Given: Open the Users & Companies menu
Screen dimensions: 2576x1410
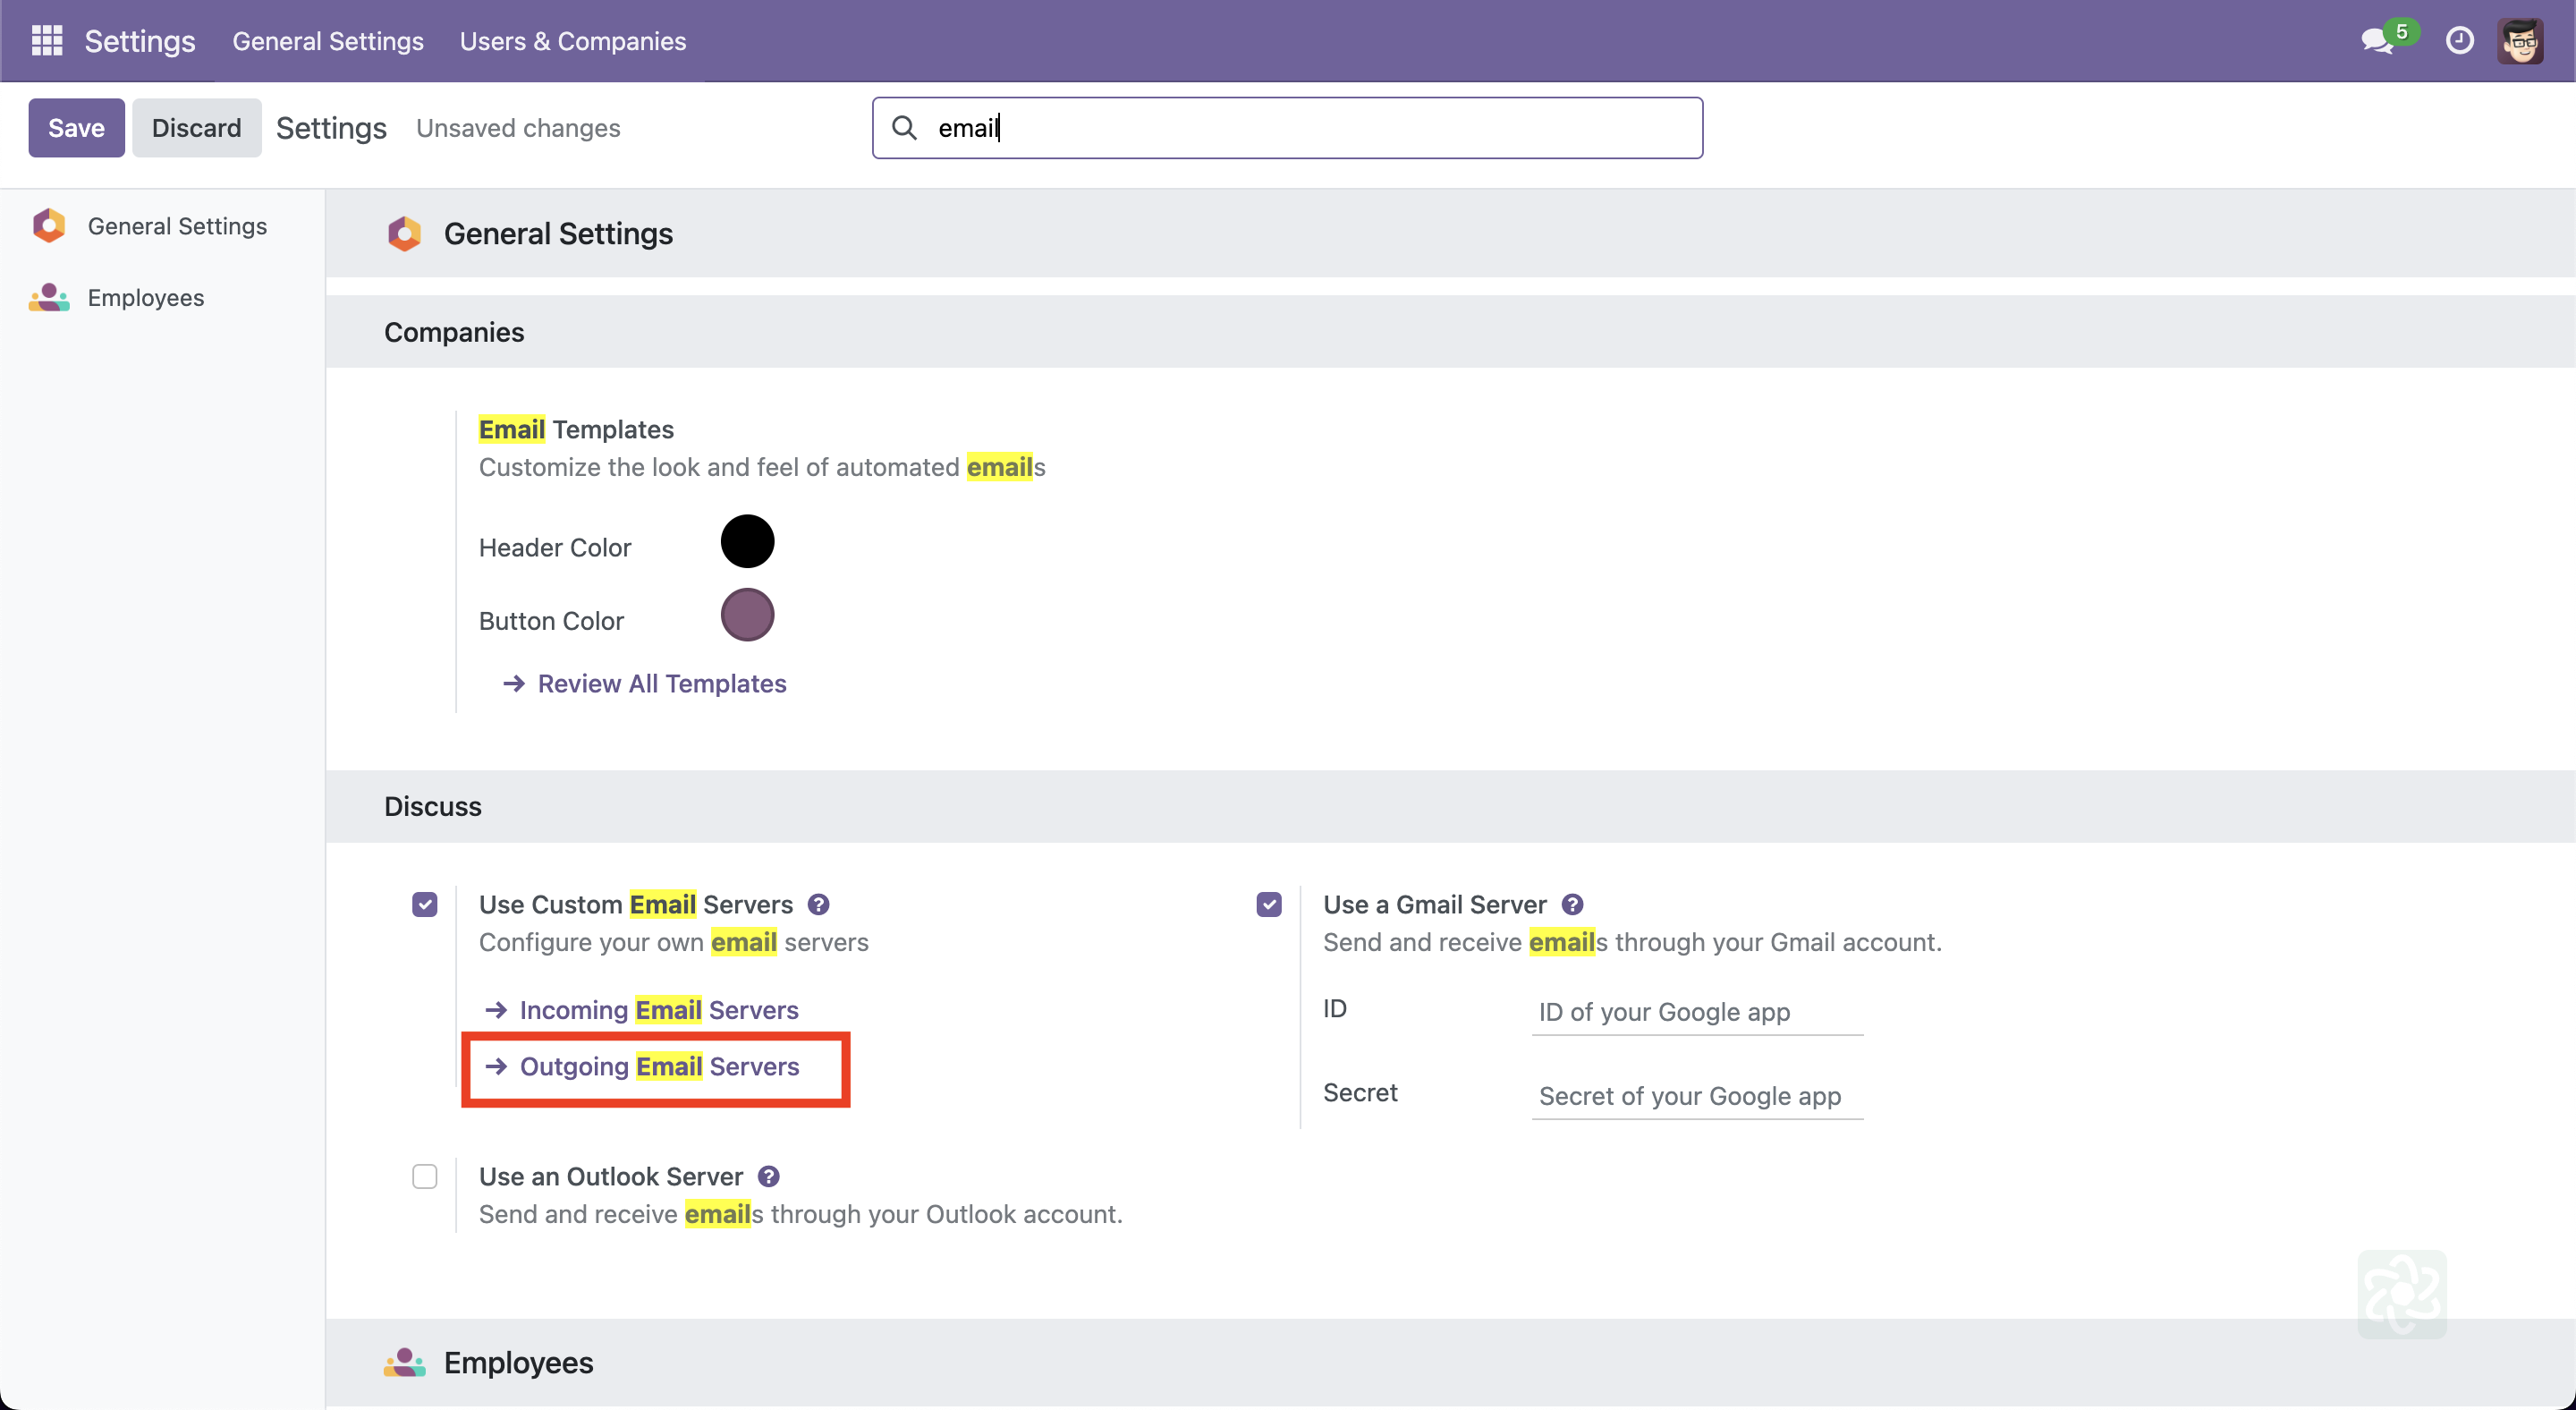Looking at the screenshot, I should tap(572, 41).
